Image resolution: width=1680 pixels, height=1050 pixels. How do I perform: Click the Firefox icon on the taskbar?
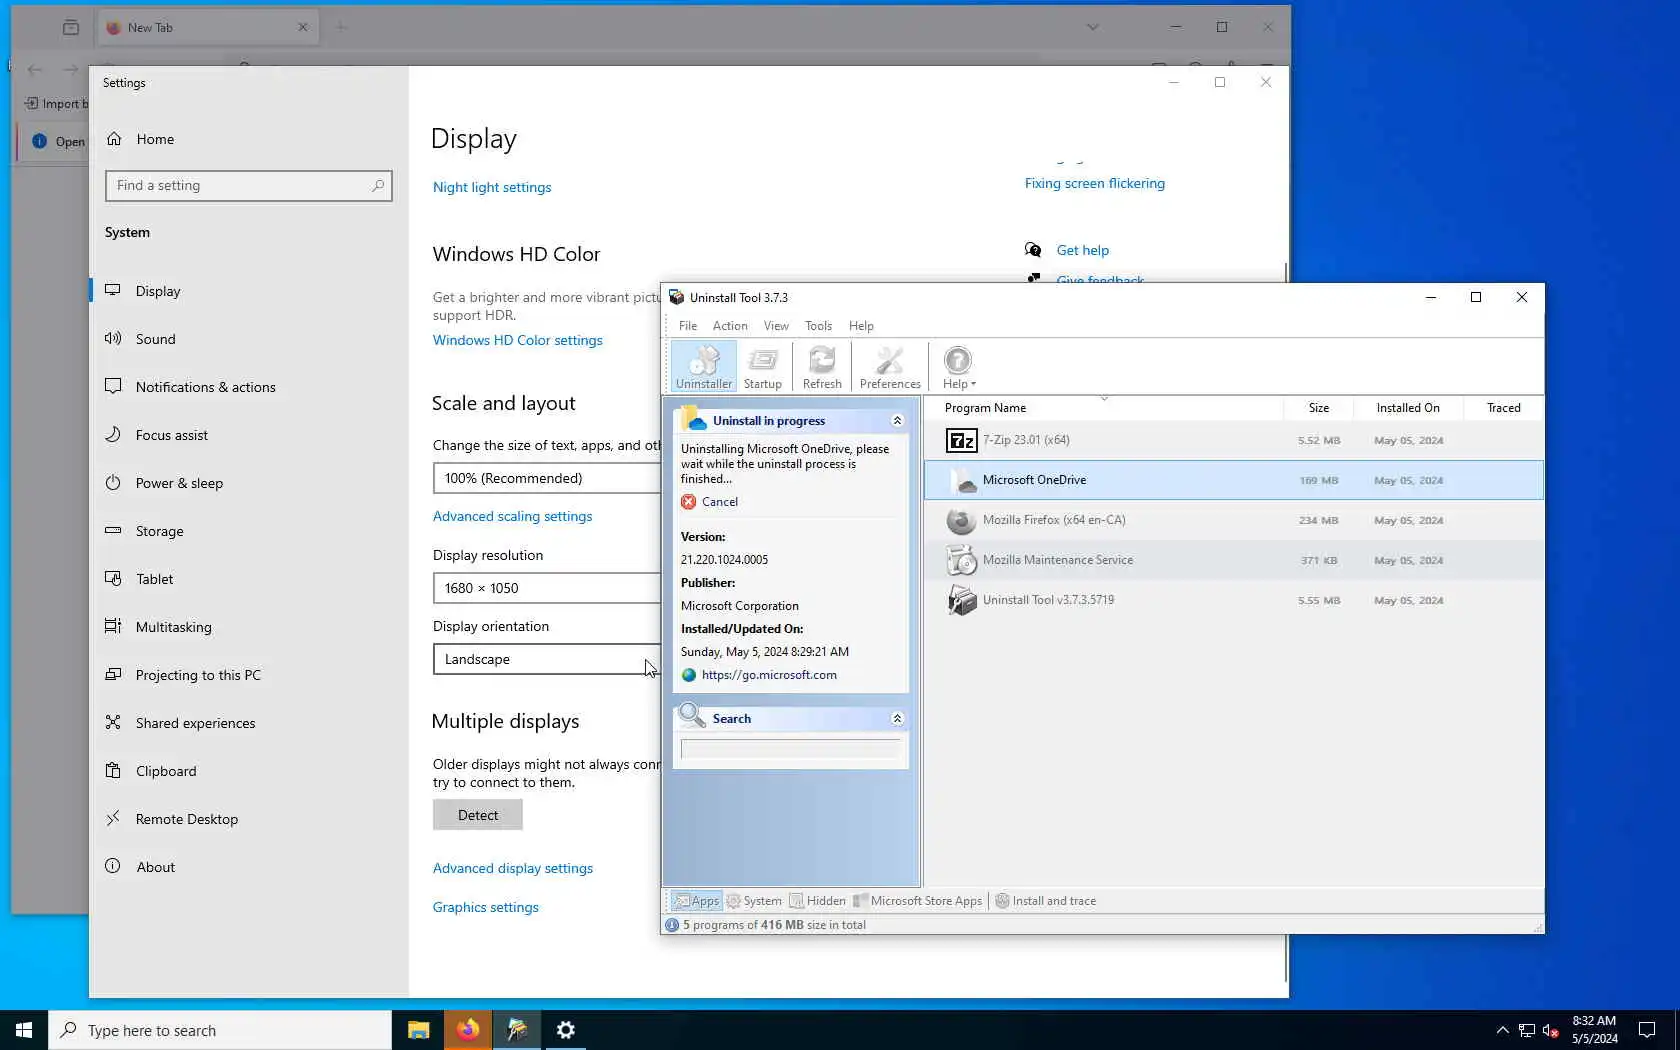[467, 1030]
